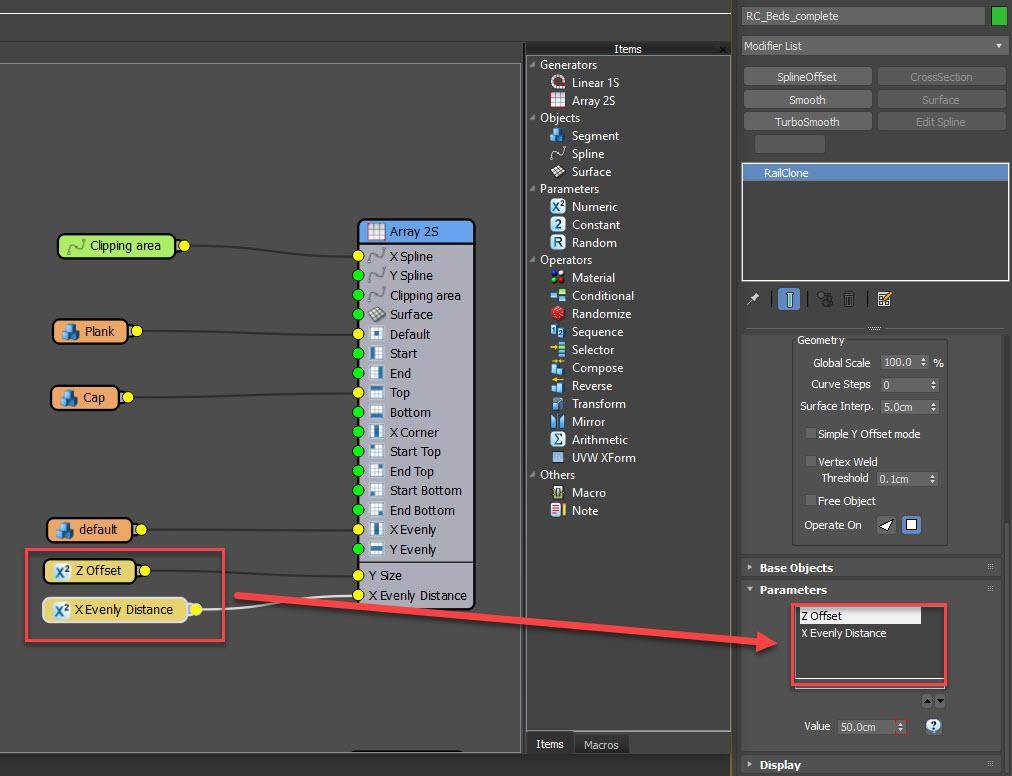Enable the Vertex Weld checkbox

(x=810, y=461)
